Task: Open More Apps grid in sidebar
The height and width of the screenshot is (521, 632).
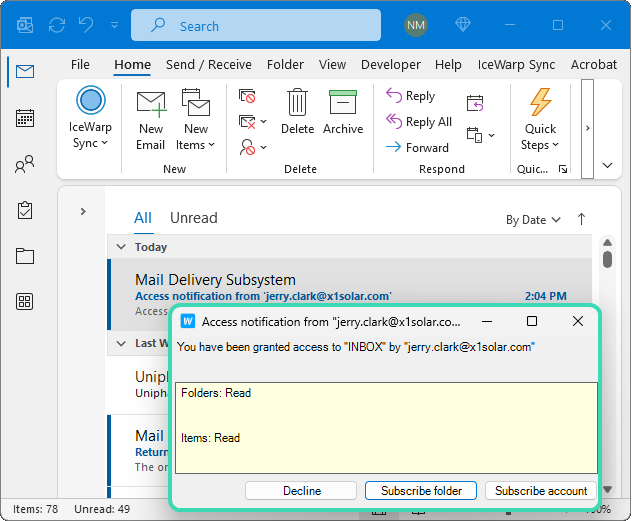Action: pos(25,301)
